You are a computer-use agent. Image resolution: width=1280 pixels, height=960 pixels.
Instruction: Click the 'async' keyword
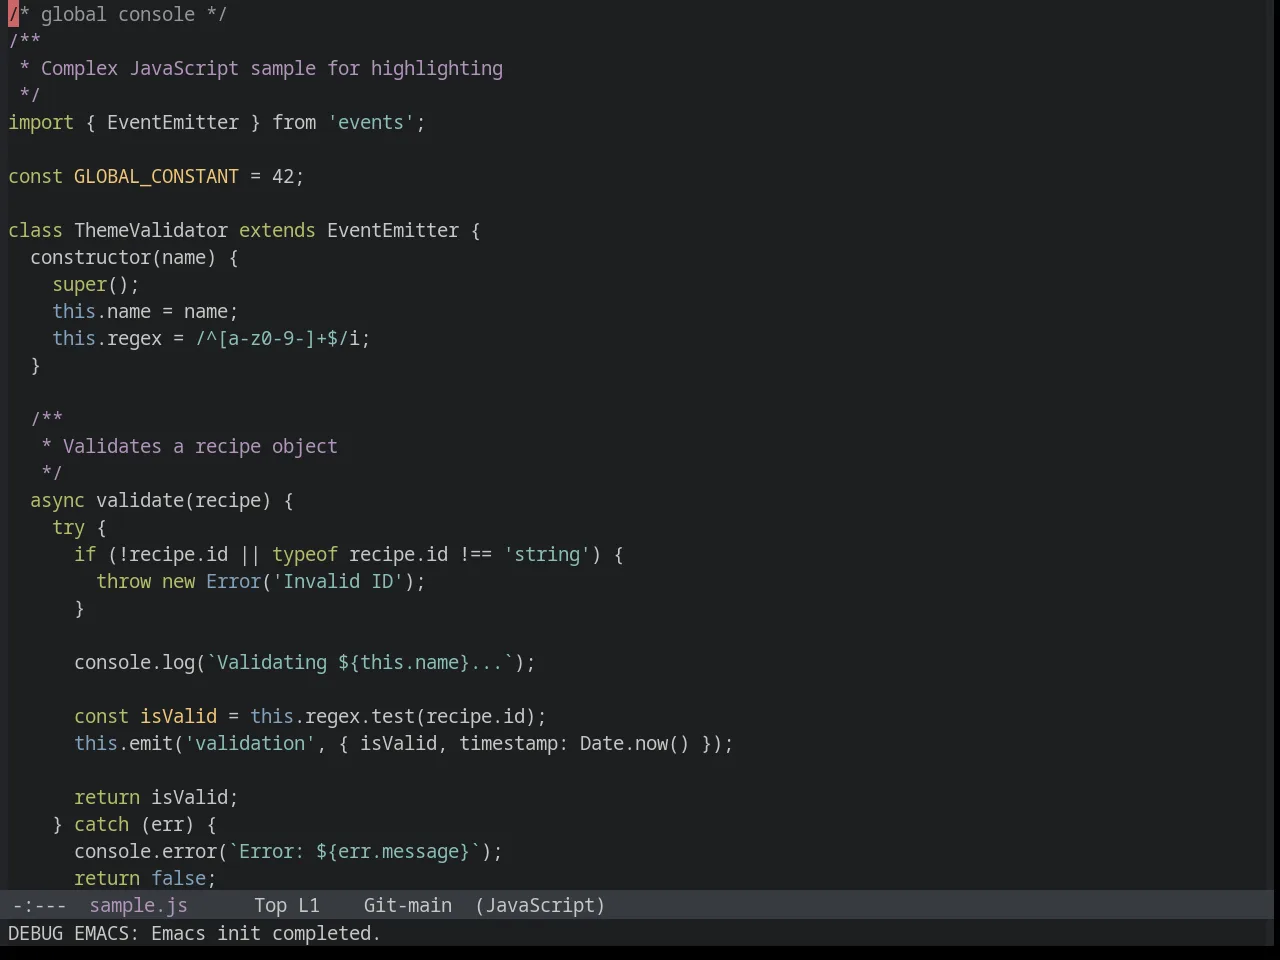coord(57,500)
